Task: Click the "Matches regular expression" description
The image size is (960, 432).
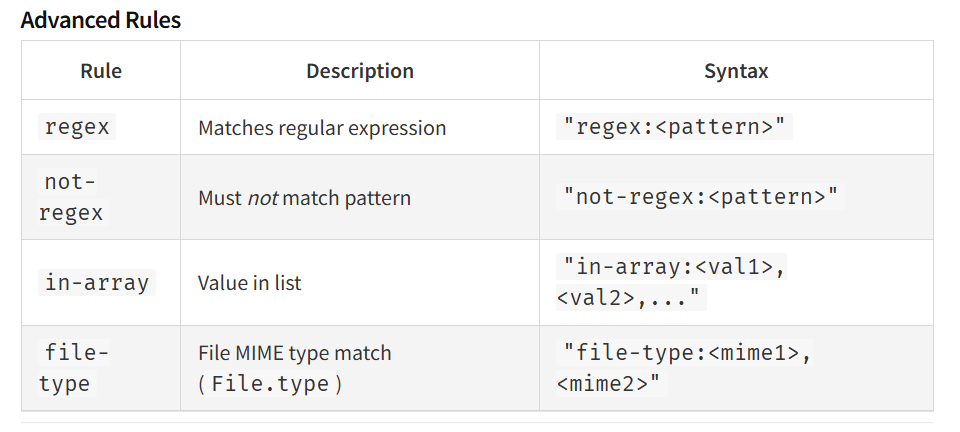Action: (322, 128)
